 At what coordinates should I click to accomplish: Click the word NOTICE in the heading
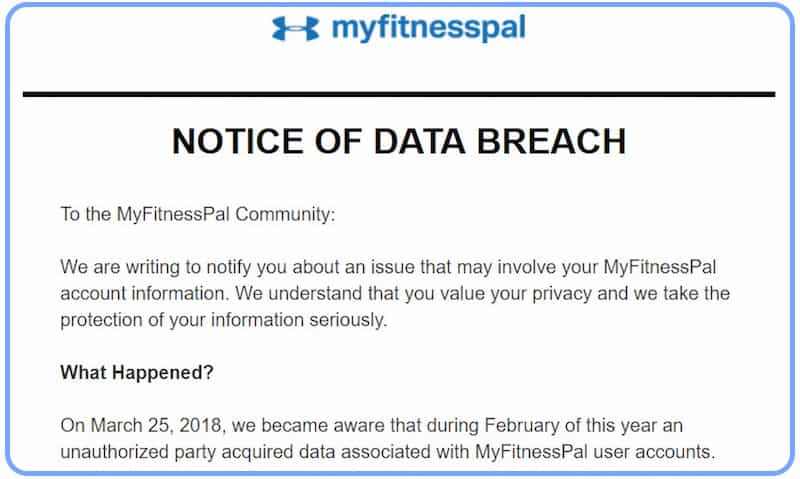coord(236,141)
